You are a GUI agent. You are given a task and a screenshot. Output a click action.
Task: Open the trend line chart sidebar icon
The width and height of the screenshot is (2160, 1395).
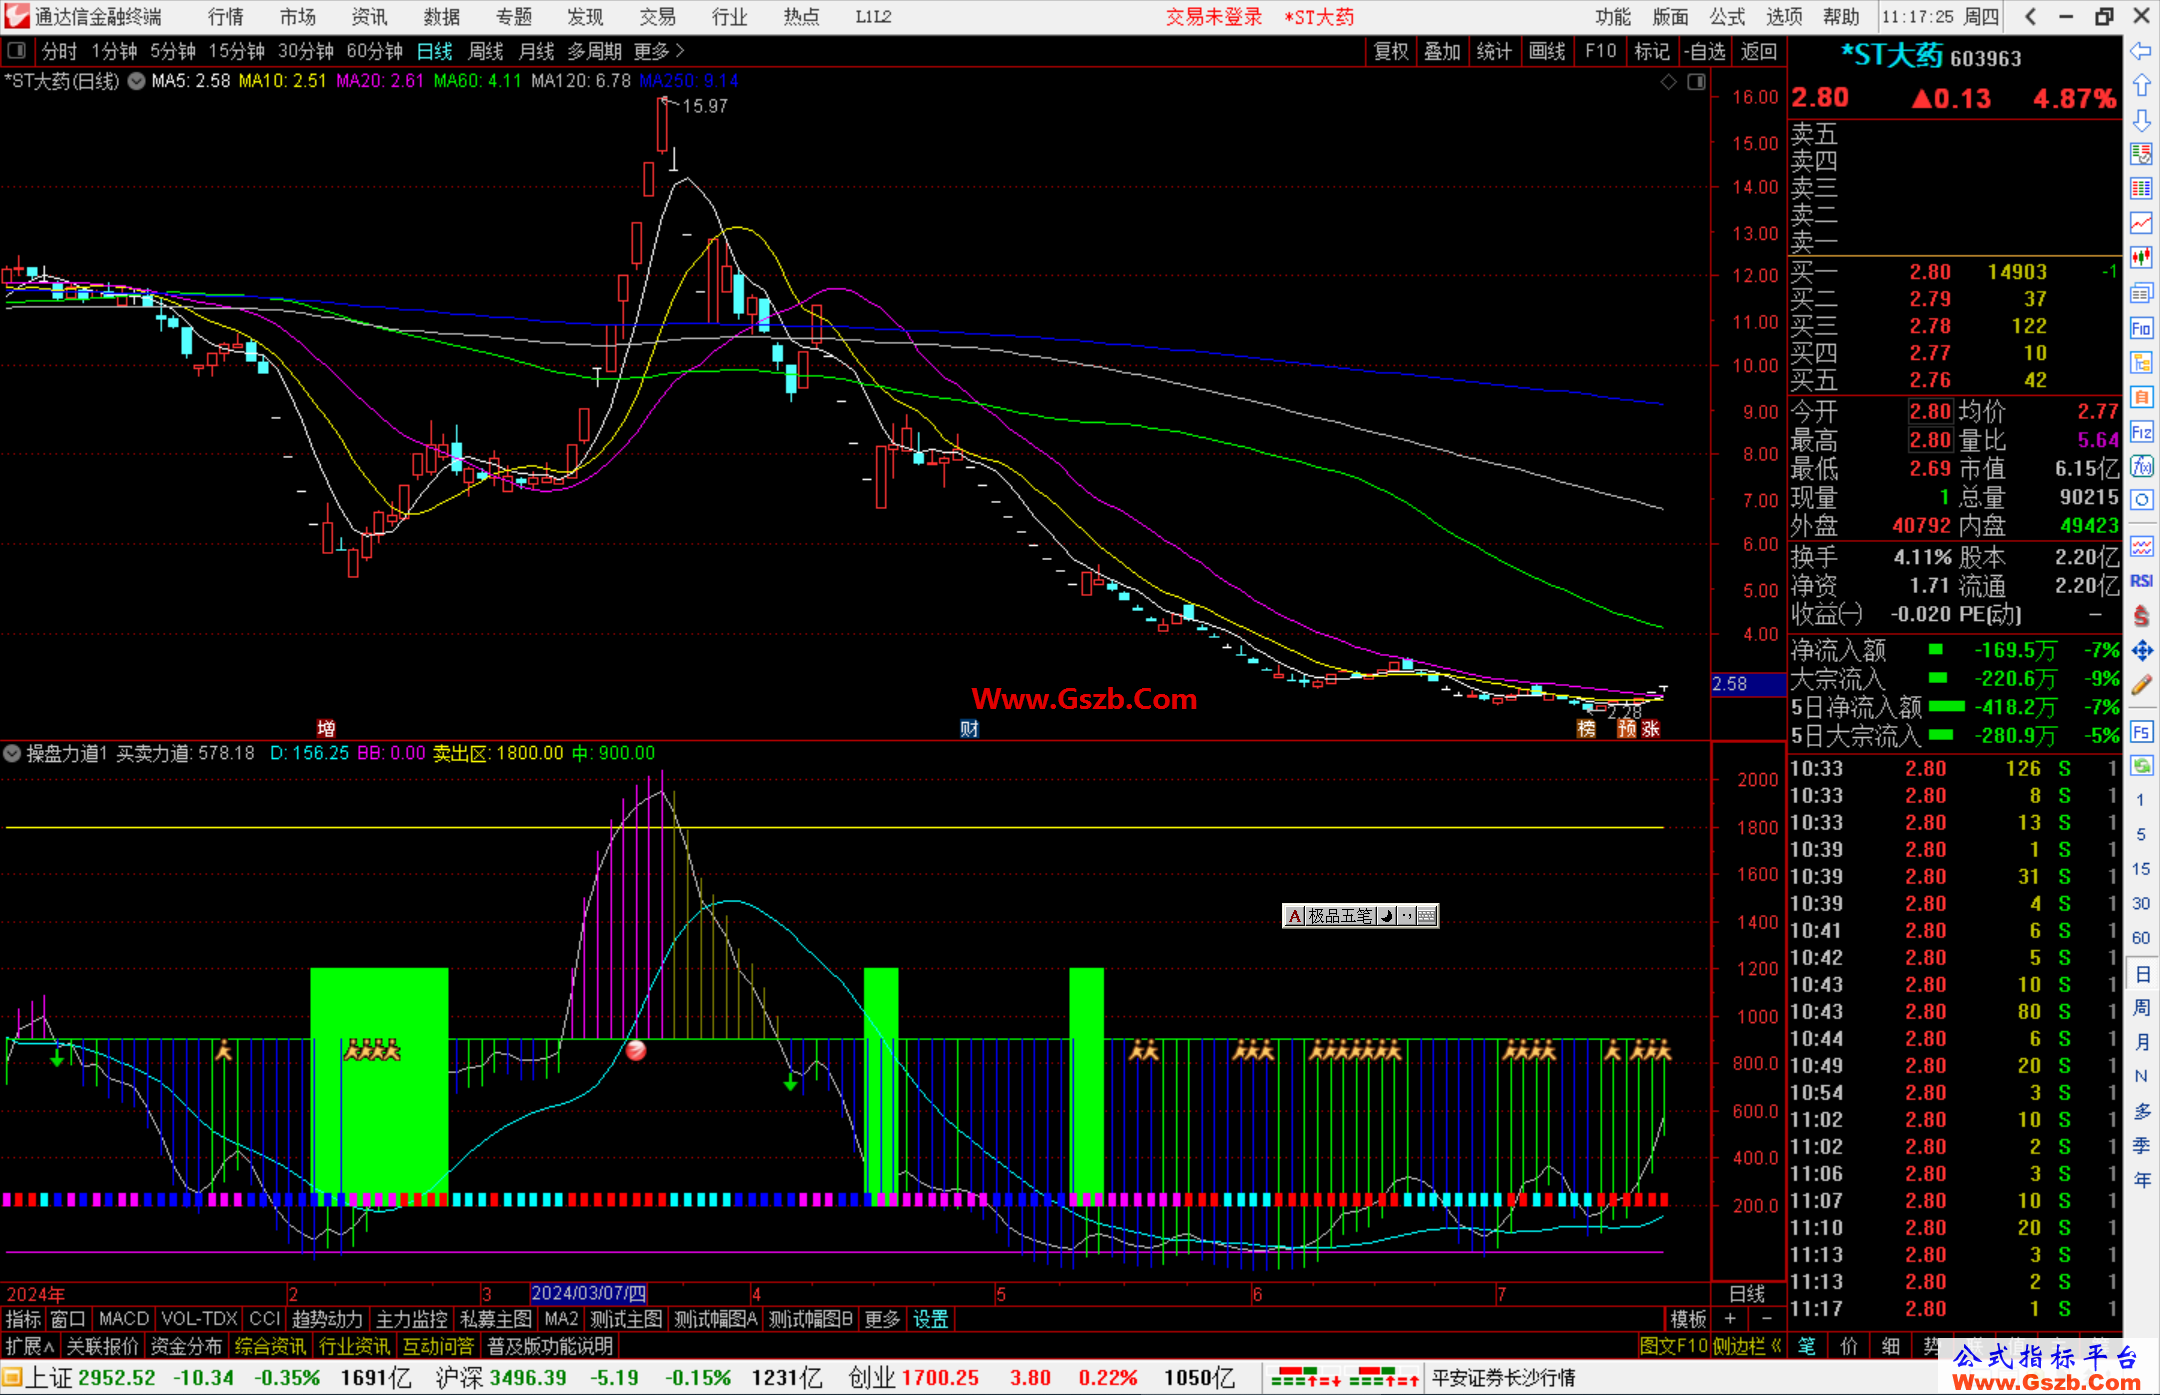2141,224
